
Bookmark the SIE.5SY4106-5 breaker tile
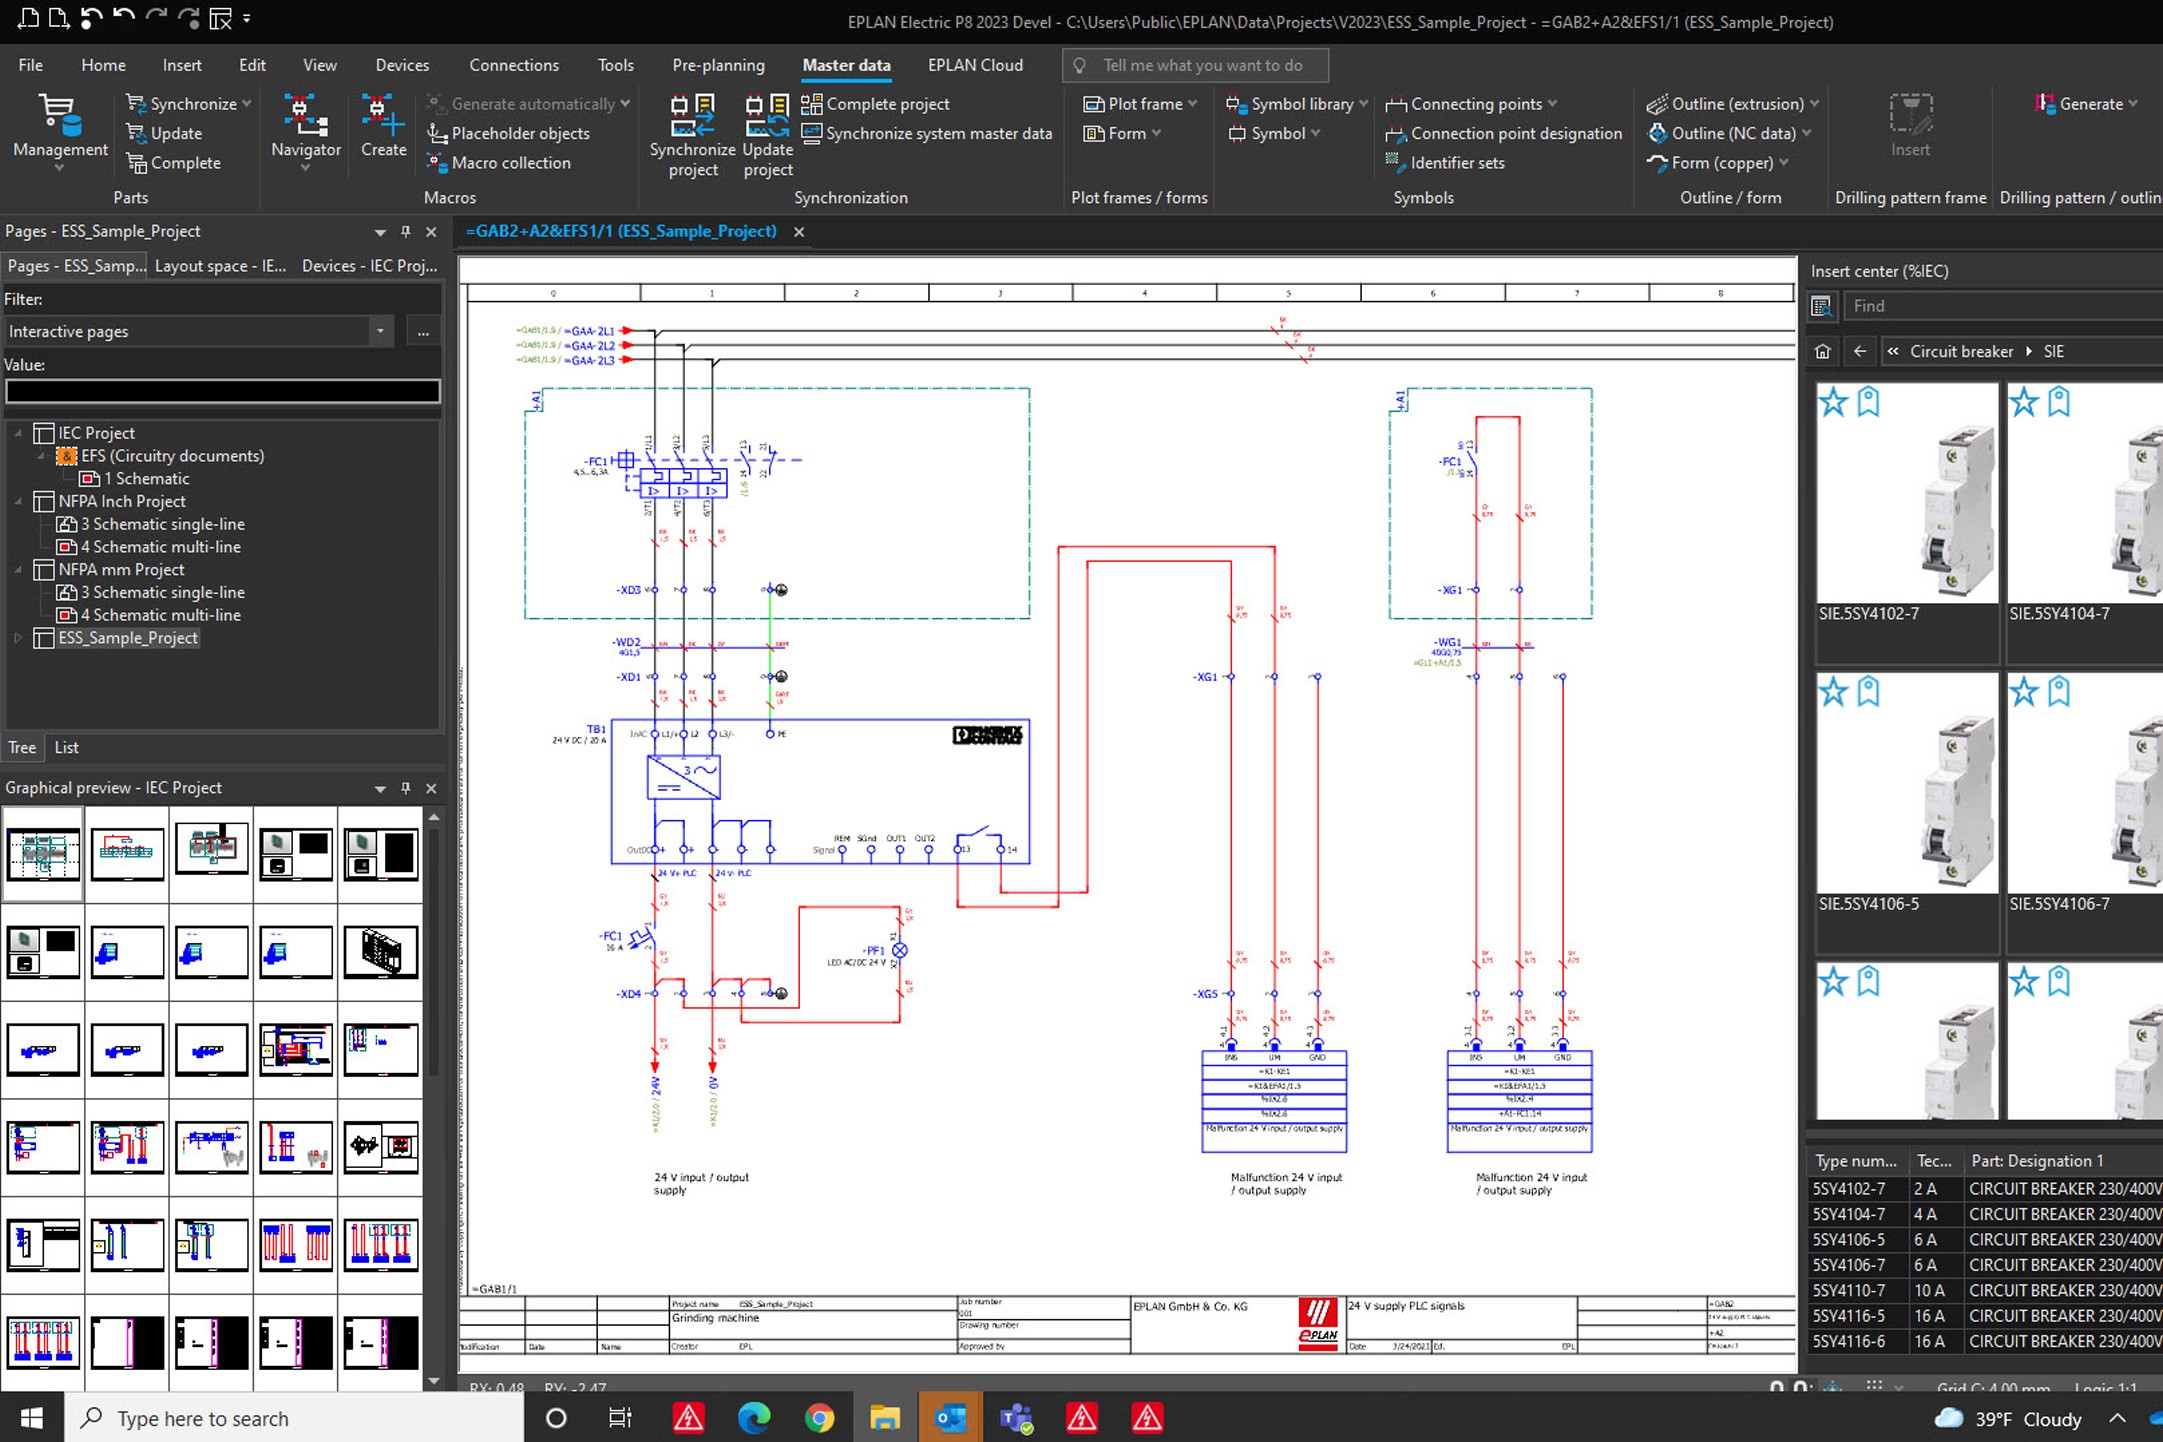1868,692
